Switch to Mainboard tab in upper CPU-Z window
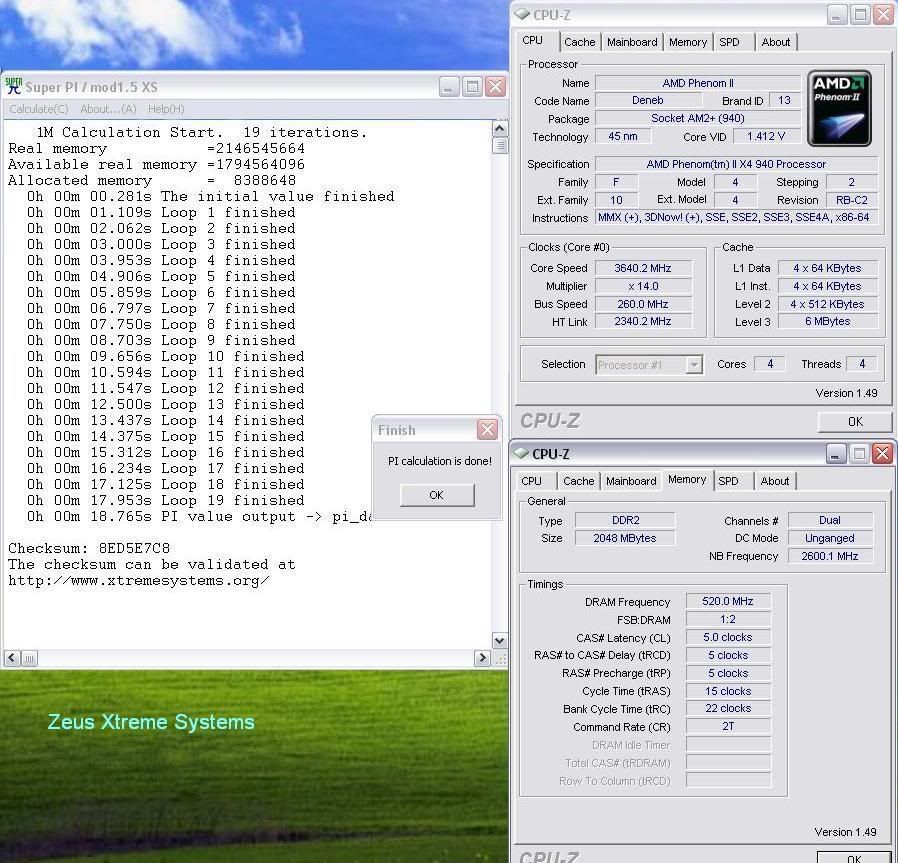Image resolution: width=898 pixels, height=863 pixels. [632, 42]
